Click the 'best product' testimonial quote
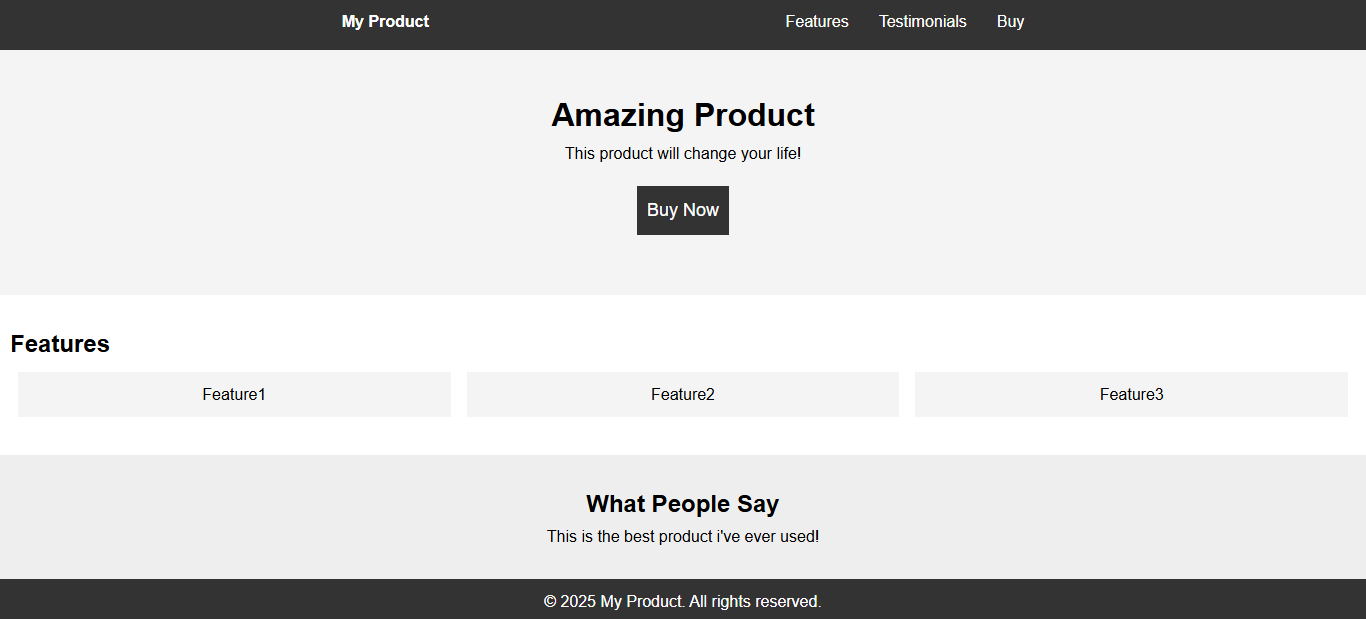Screen dimensions: 1366x619 (x=683, y=537)
